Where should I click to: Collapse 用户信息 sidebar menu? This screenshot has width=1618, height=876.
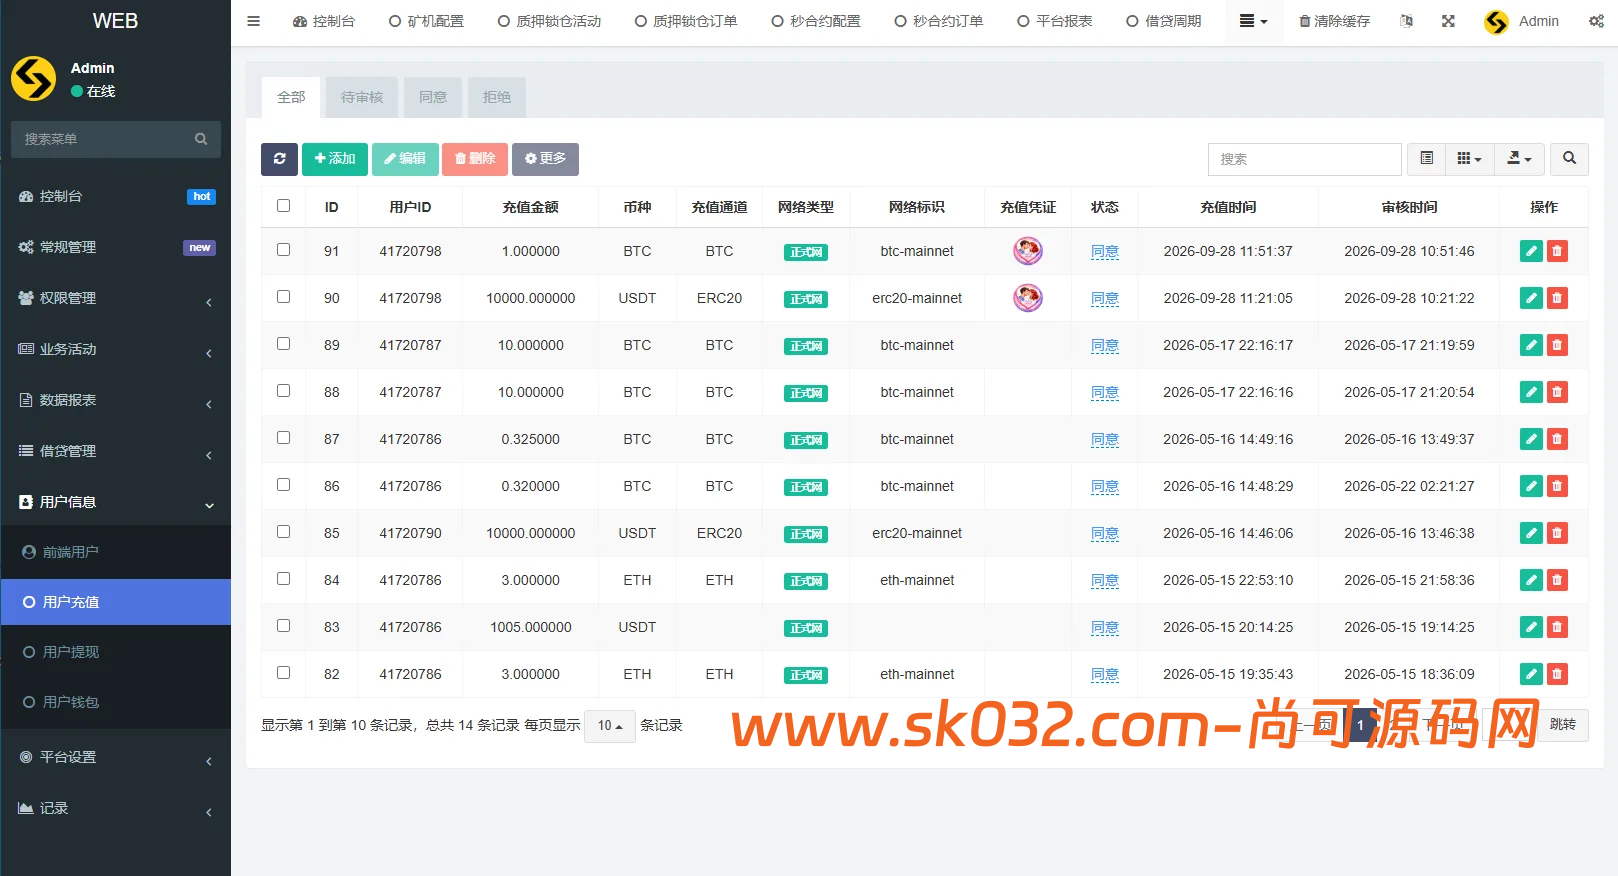[x=116, y=502]
